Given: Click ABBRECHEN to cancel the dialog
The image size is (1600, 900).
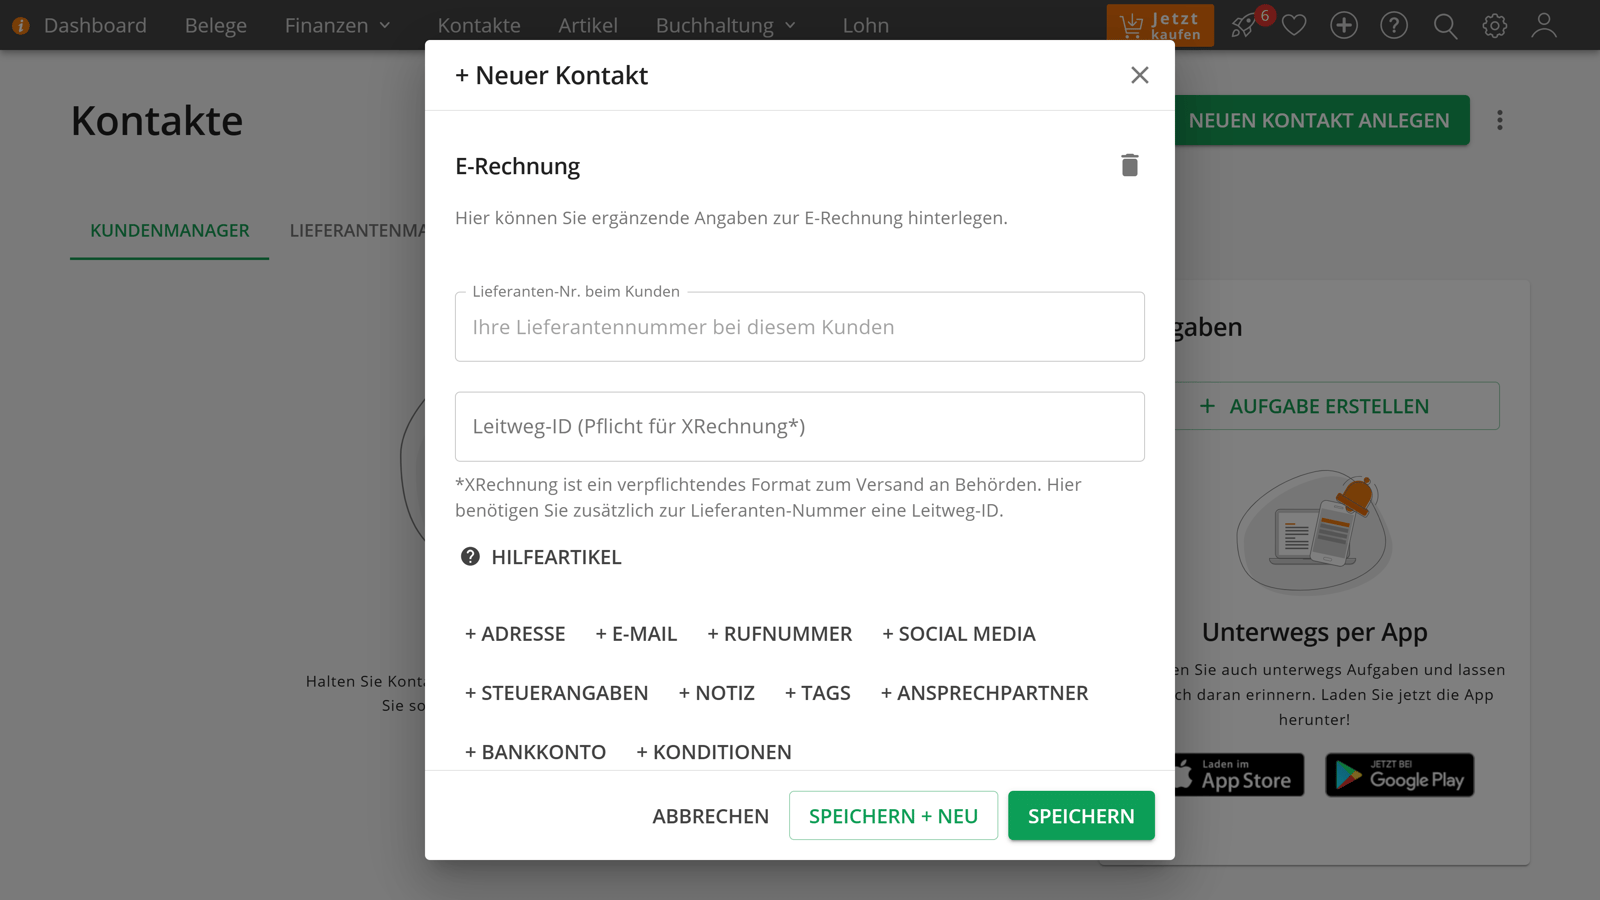Looking at the screenshot, I should pos(710,815).
